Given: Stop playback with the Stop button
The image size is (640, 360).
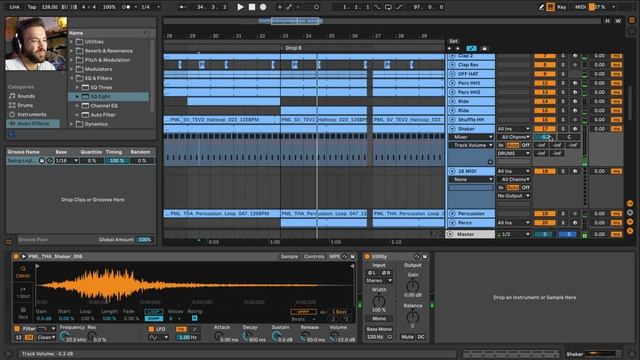Looking at the screenshot, I should [252, 7].
